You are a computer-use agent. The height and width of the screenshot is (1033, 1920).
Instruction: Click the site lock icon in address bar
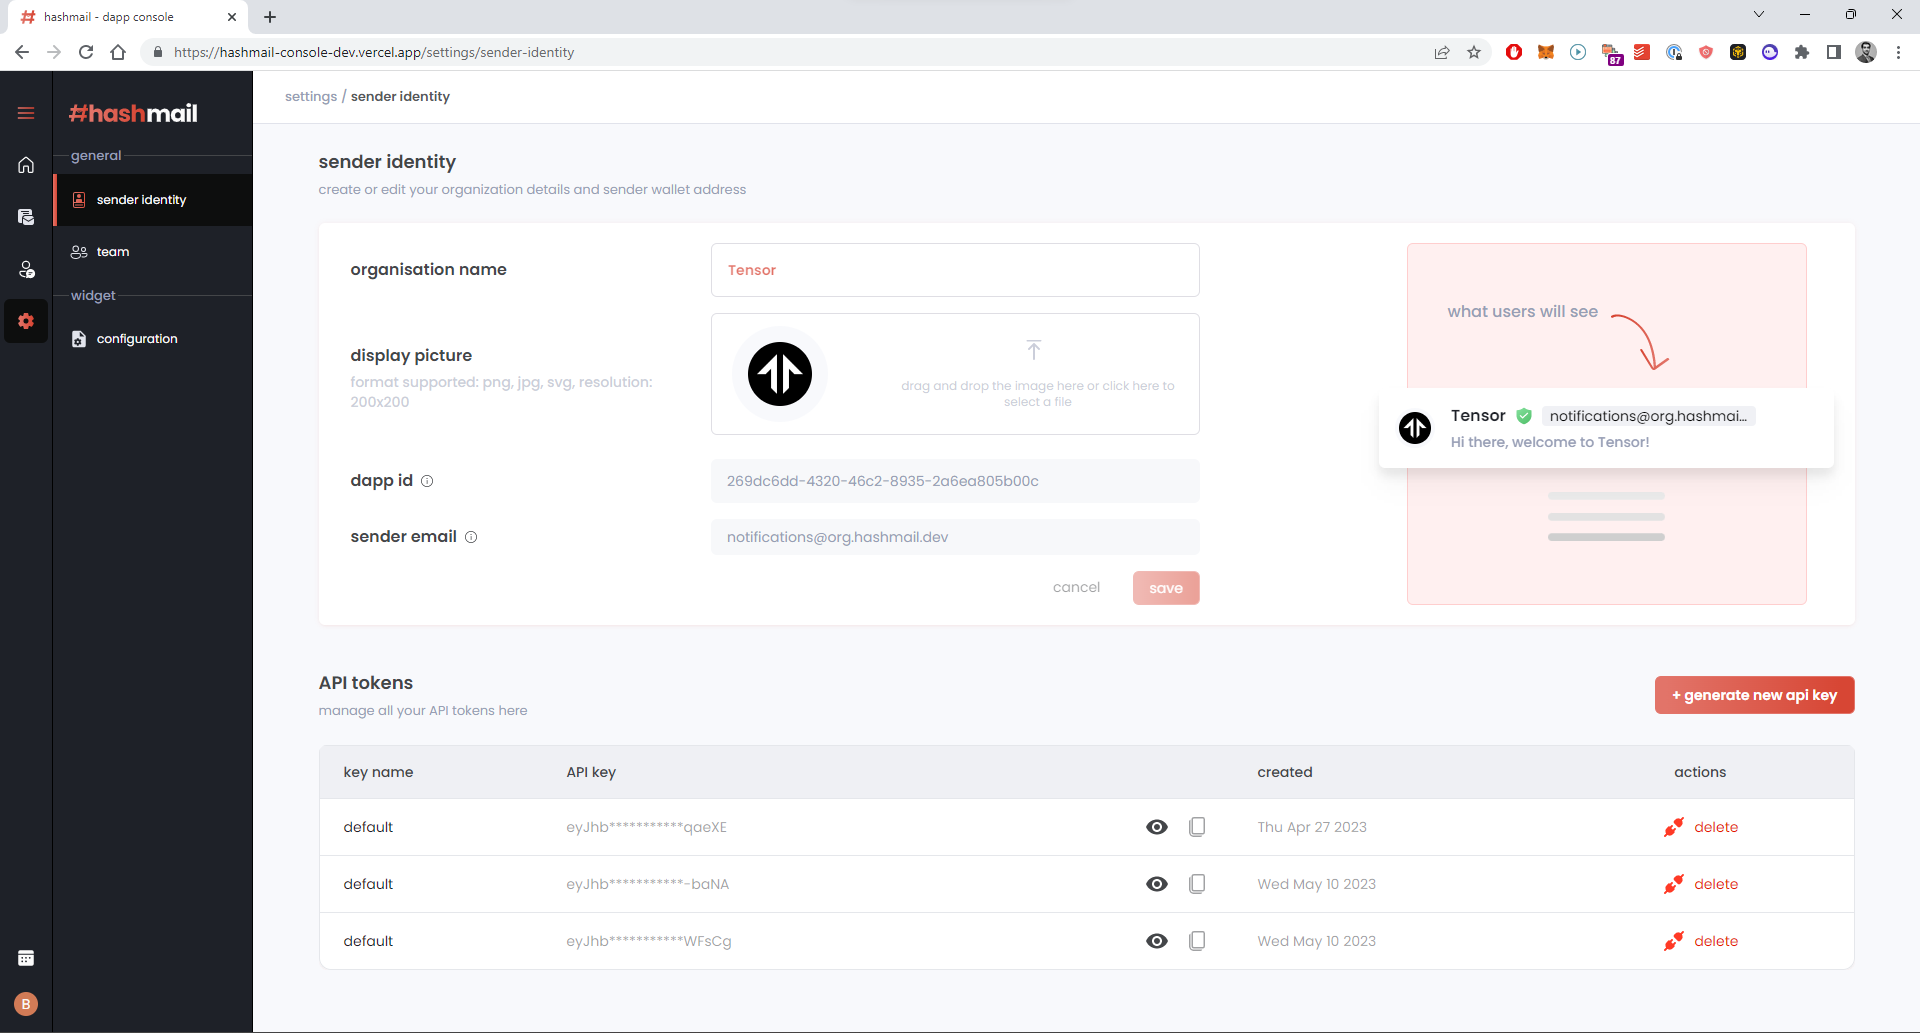click(x=157, y=52)
